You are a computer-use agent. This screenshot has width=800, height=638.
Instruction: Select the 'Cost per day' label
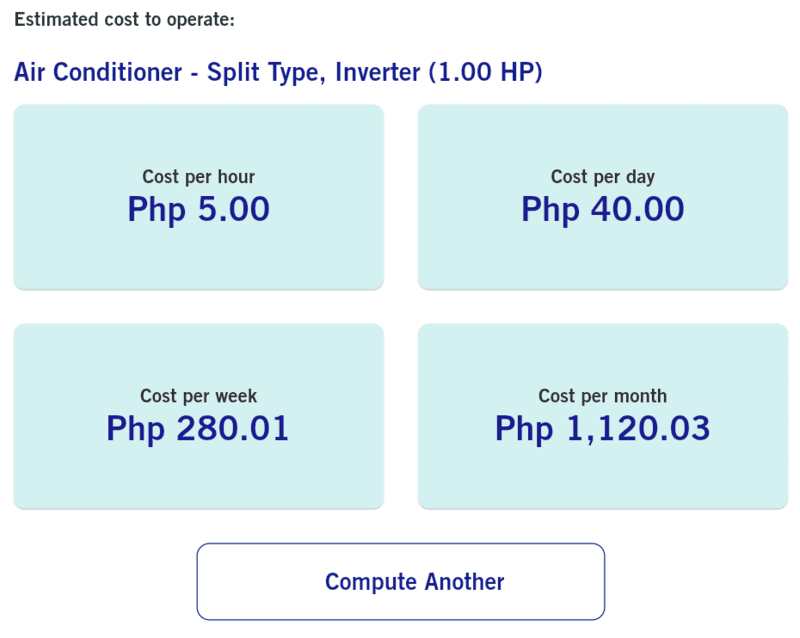pyautogui.click(x=602, y=177)
